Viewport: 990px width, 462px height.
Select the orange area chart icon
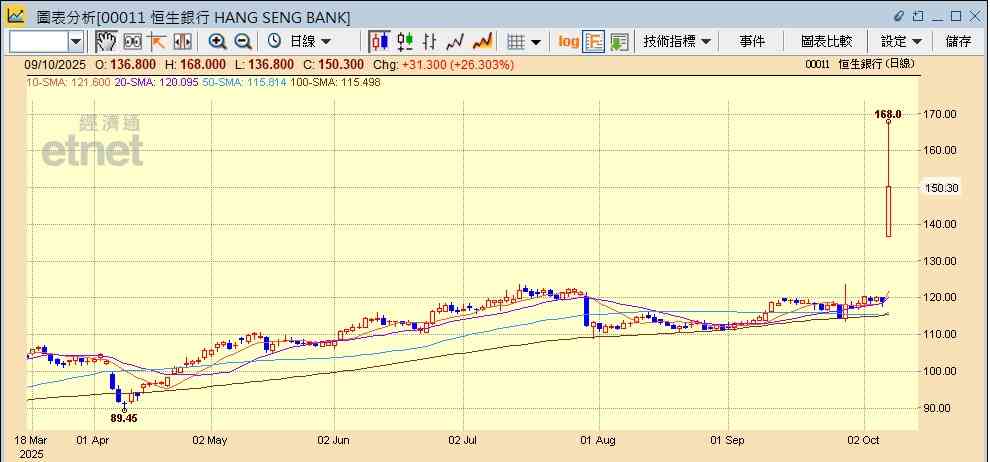point(482,41)
